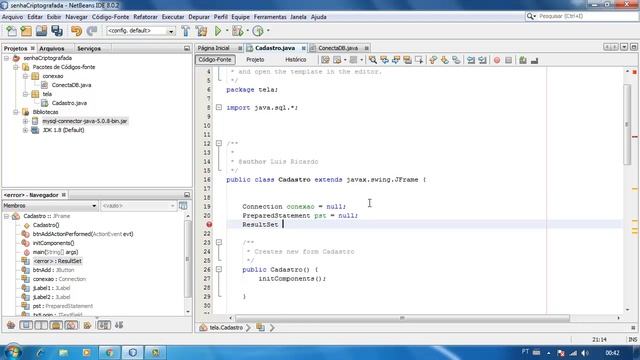Click the Shift Line Left icon
Image resolution: width=640 pixels, height=360 pixels.
pyautogui.click(x=471, y=60)
